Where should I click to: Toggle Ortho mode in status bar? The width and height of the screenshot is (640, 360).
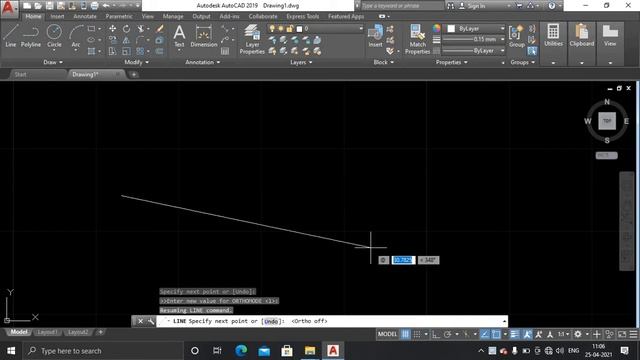click(x=436, y=334)
